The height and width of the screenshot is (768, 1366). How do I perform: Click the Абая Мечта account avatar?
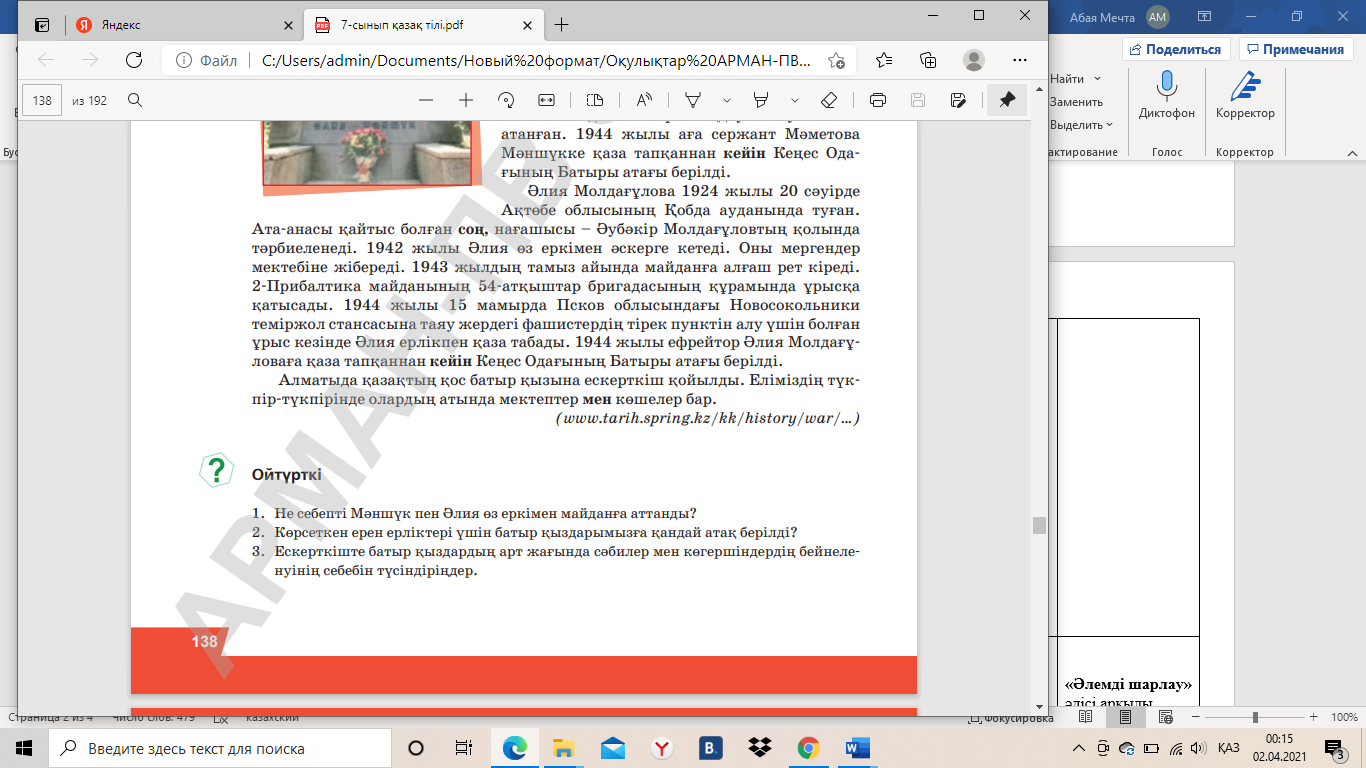click(x=1158, y=16)
